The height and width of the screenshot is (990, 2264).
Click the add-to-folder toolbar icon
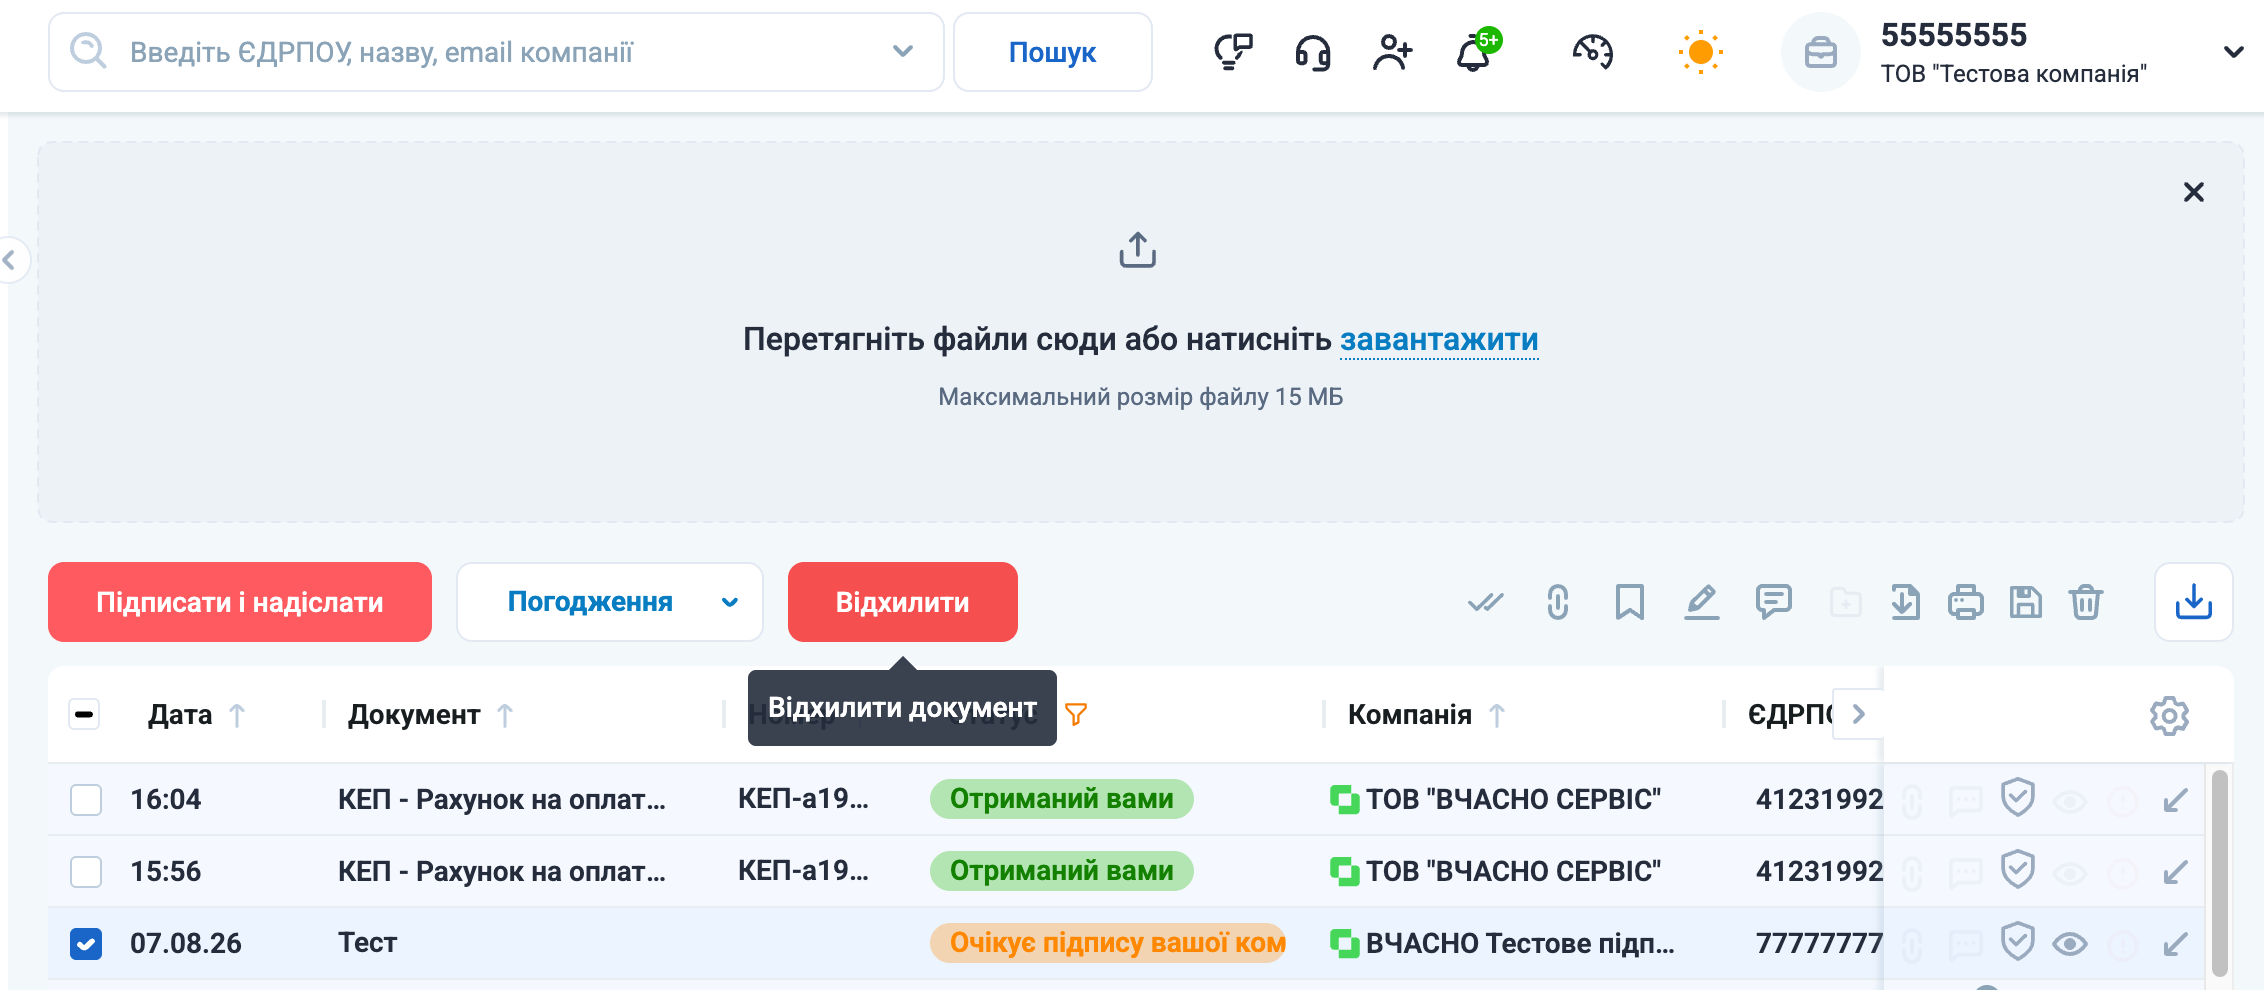[x=1846, y=602]
